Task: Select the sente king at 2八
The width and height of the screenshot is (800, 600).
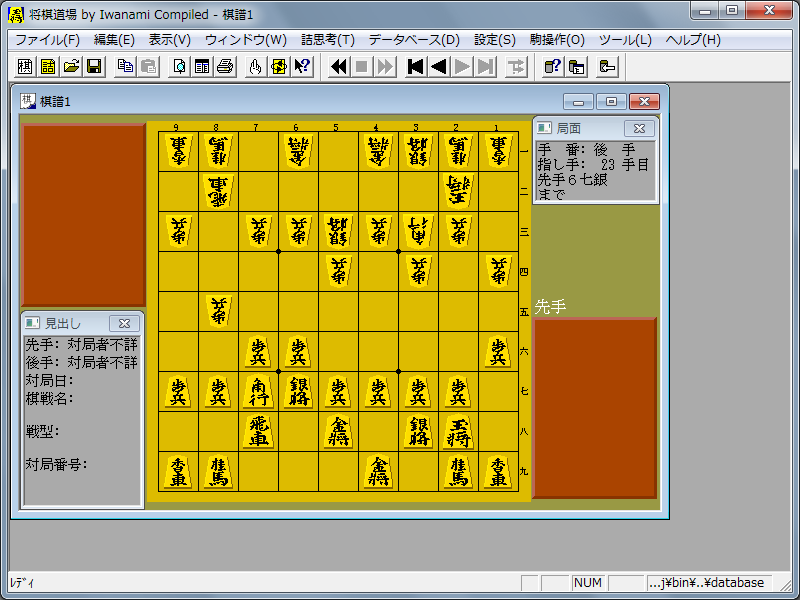Action: click(458, 432)
